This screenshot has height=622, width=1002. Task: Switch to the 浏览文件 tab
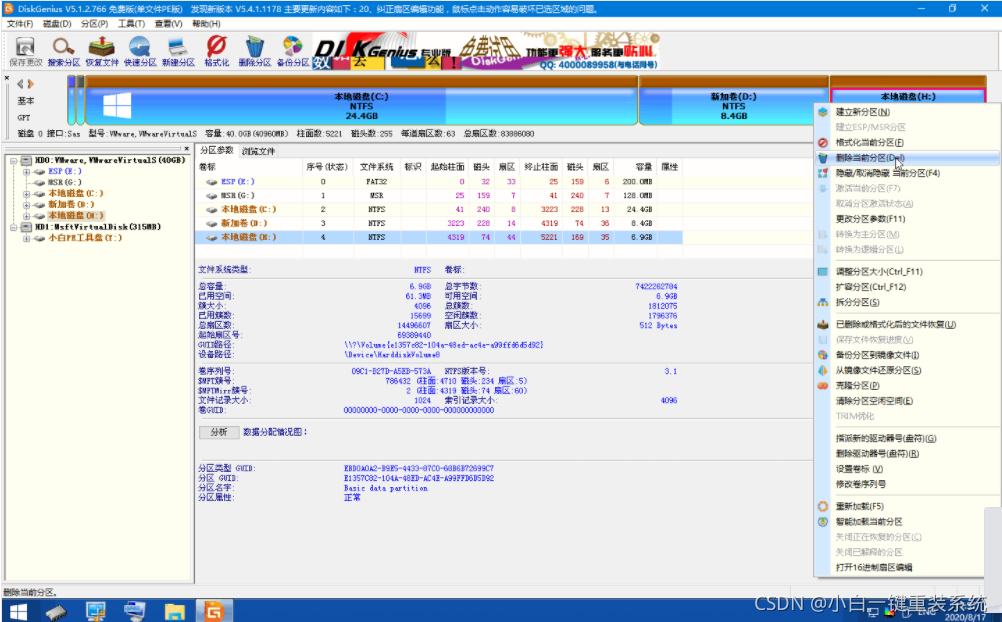pos(258,152)
